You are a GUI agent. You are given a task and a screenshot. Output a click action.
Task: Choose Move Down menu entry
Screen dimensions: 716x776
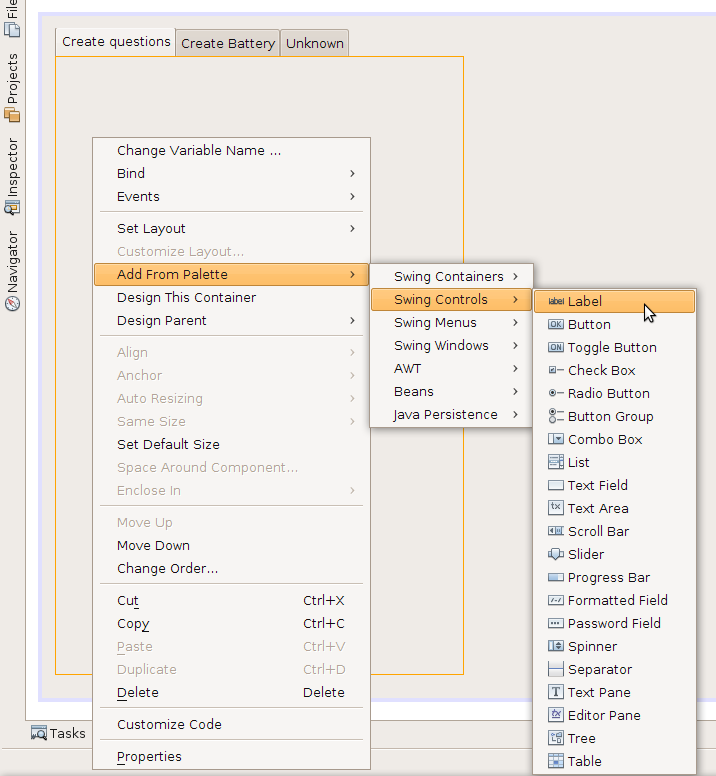(x=231, y=545)
